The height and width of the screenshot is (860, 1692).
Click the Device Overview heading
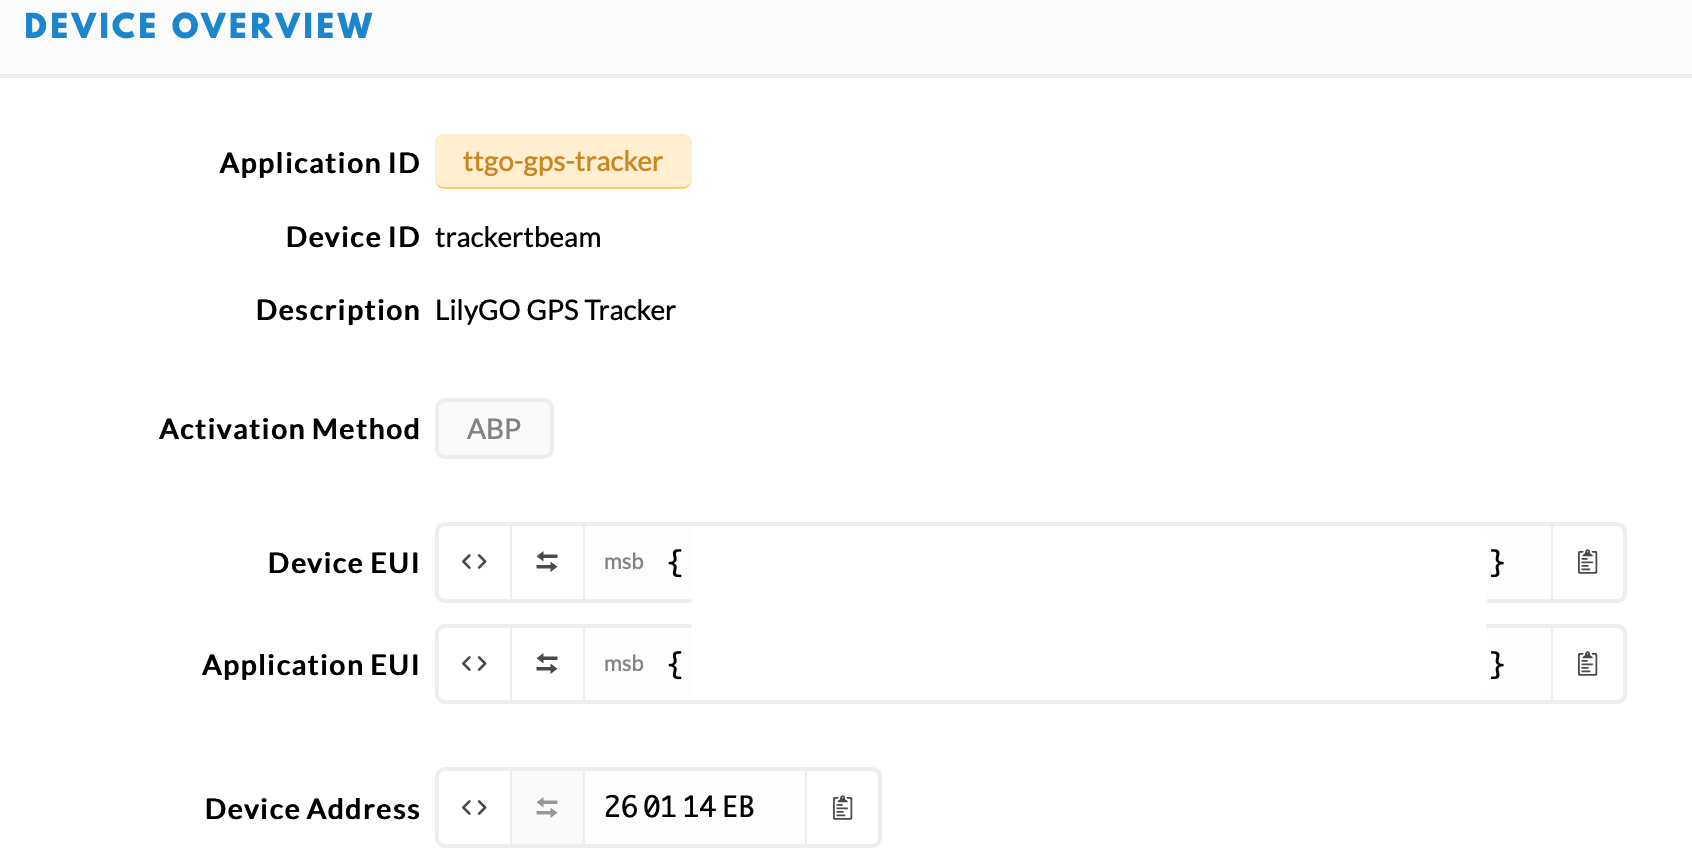[198, 26]
